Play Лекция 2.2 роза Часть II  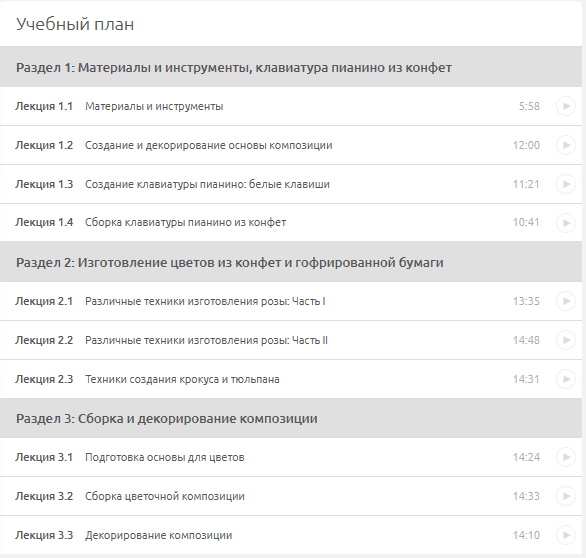(x=566, y=340)
